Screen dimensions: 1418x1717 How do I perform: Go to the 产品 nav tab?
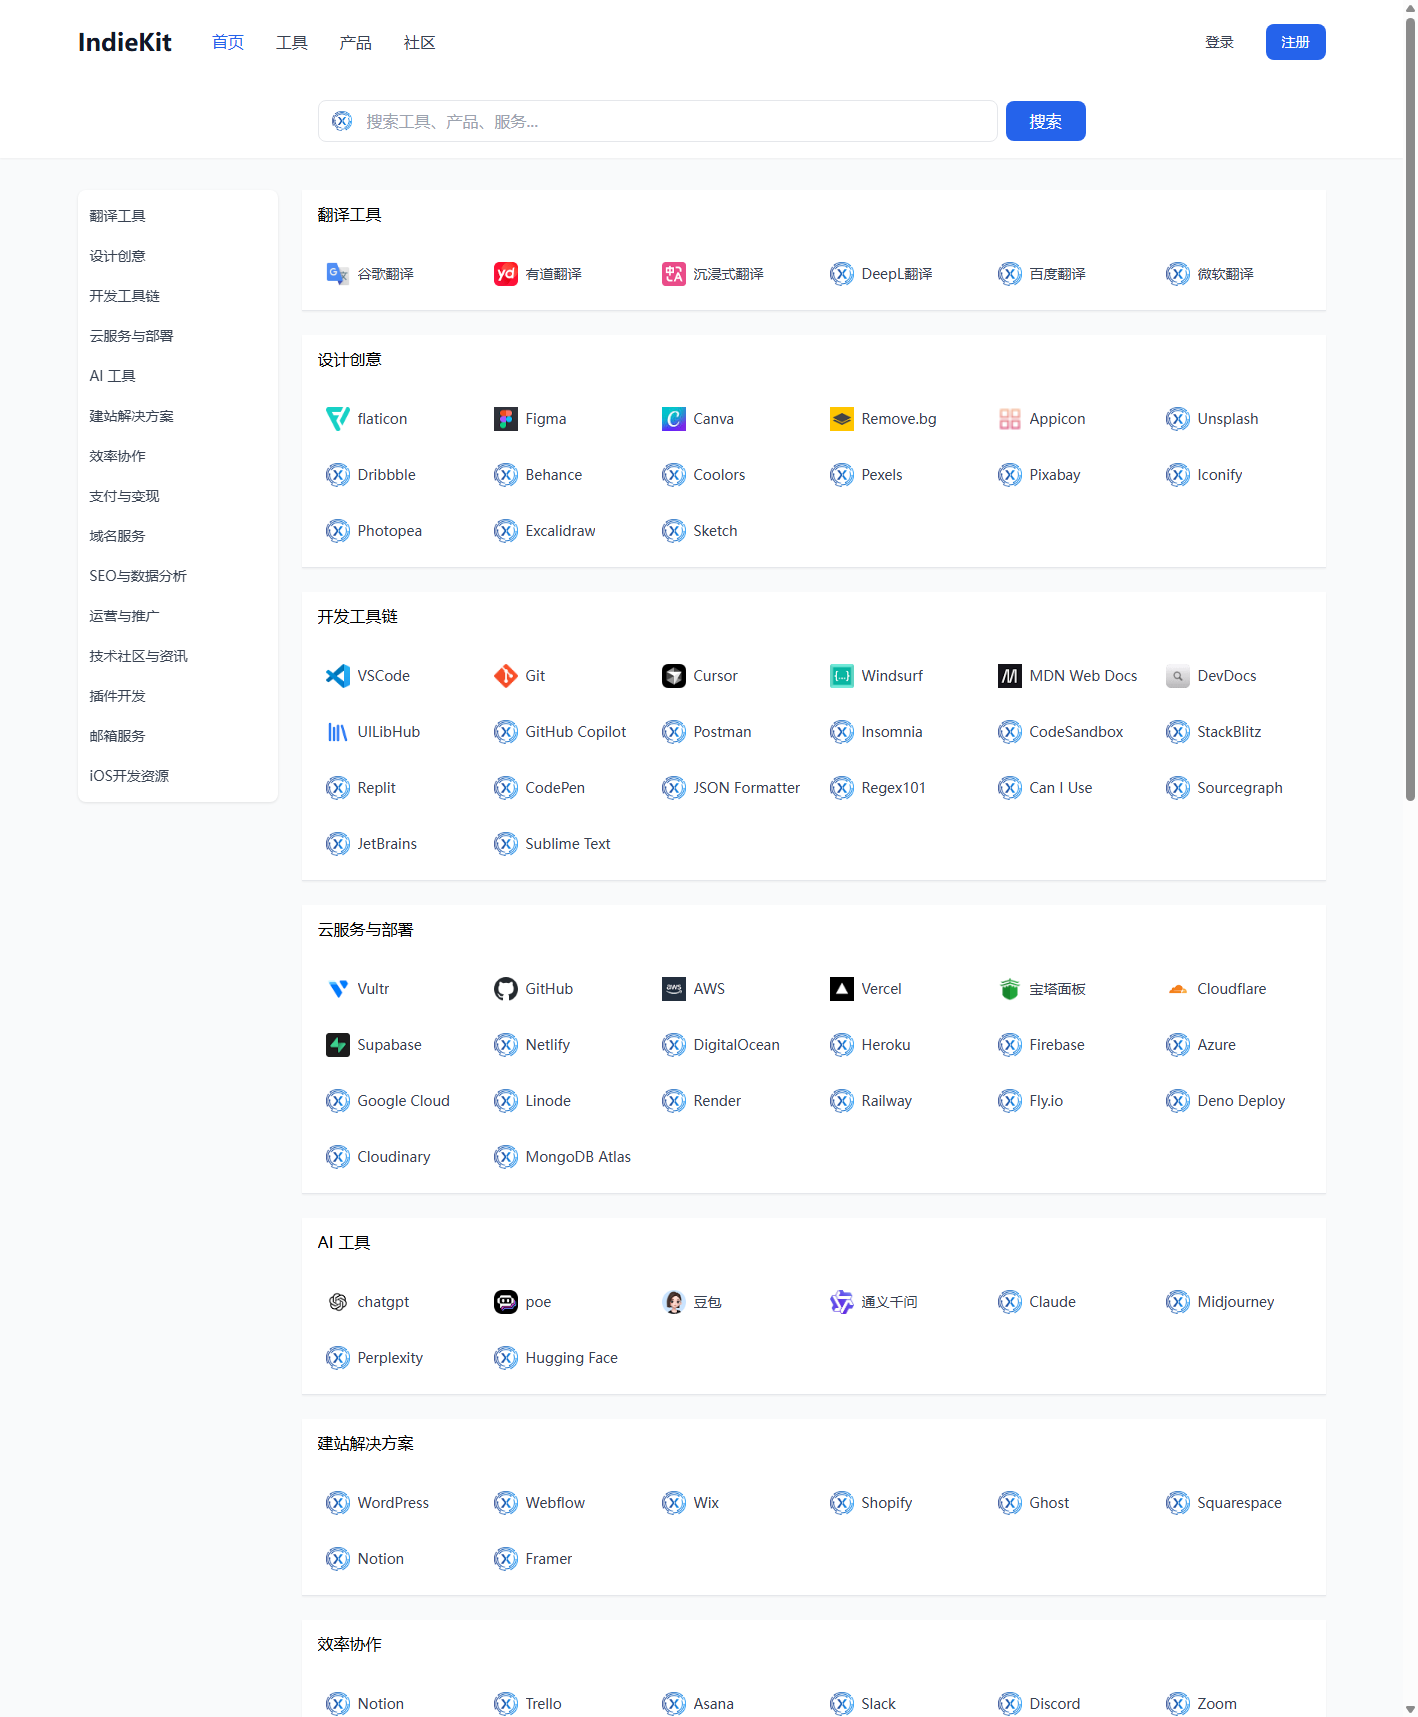coord(356,42)
